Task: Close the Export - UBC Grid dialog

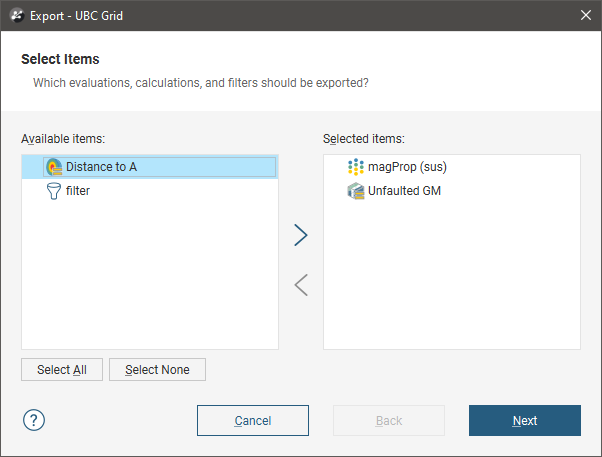Action: point(586,15)
